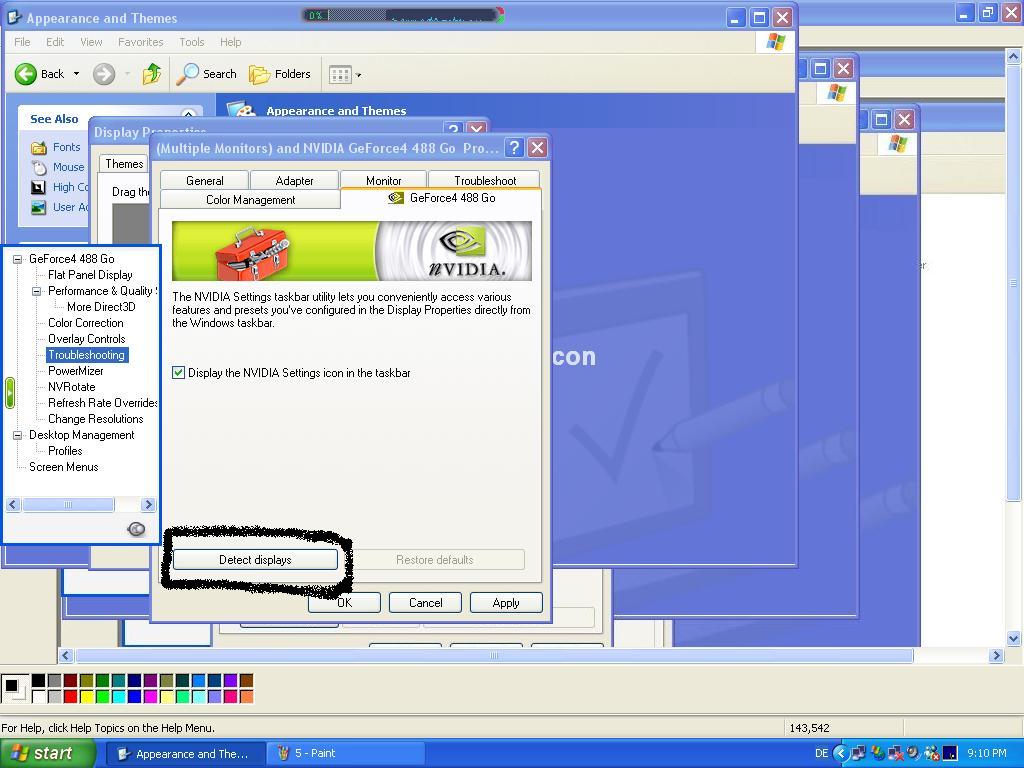Viewport: 1024px width, 768px height.
Task: Select Screen Menus in tree
Action: tap(64, 467)
